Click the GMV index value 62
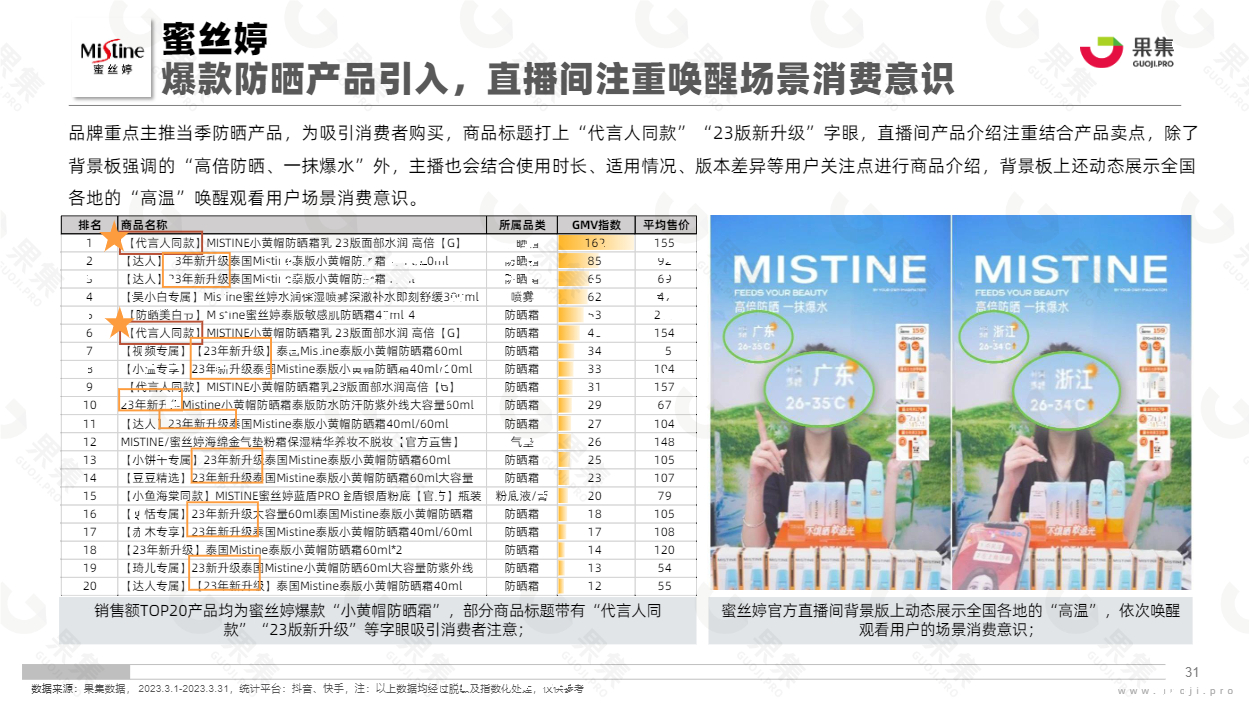1250x703 pixels. point(595,297)
